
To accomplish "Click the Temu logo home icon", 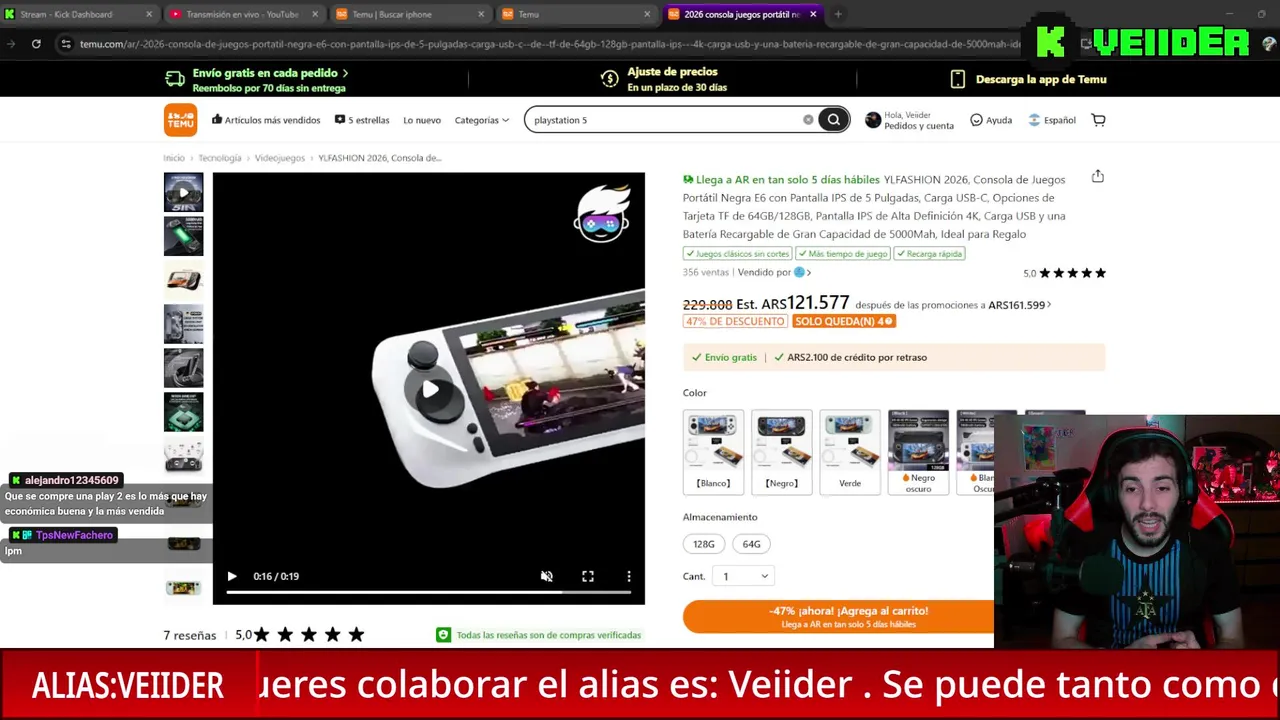I will (181, 120).
